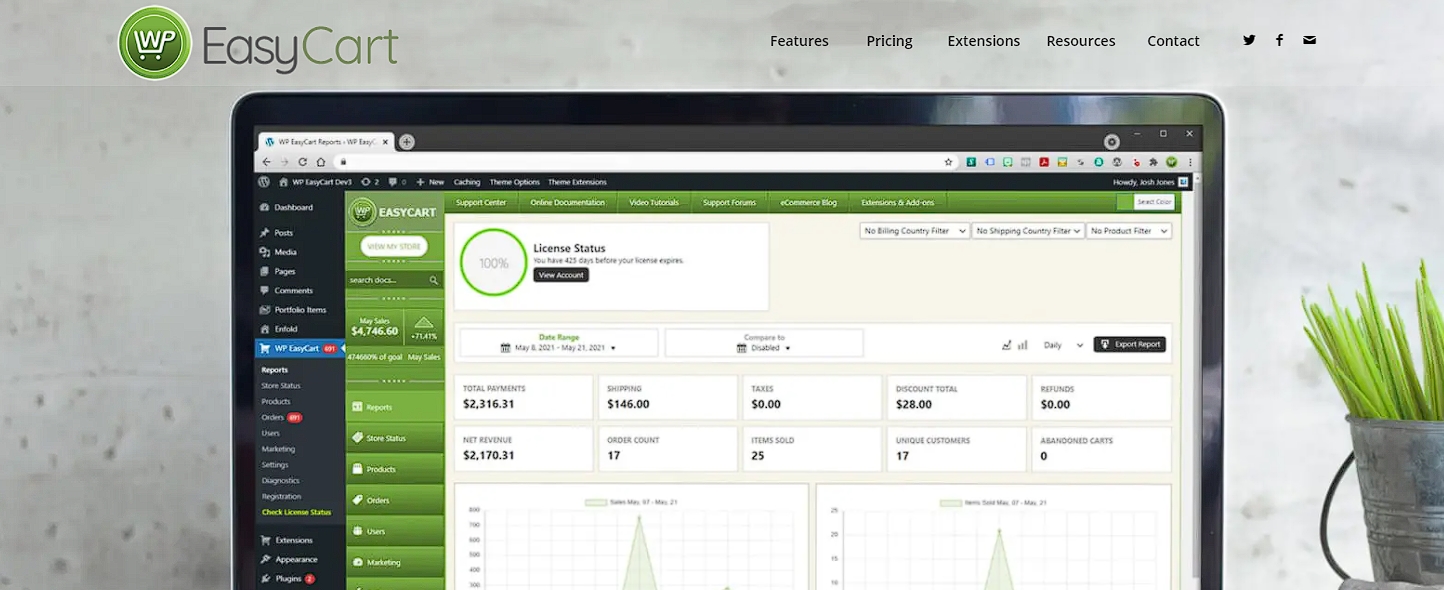This screenshot has width=1444, height=590.
Task: Open the Online Documentation tab
Action: pos(567,202)
